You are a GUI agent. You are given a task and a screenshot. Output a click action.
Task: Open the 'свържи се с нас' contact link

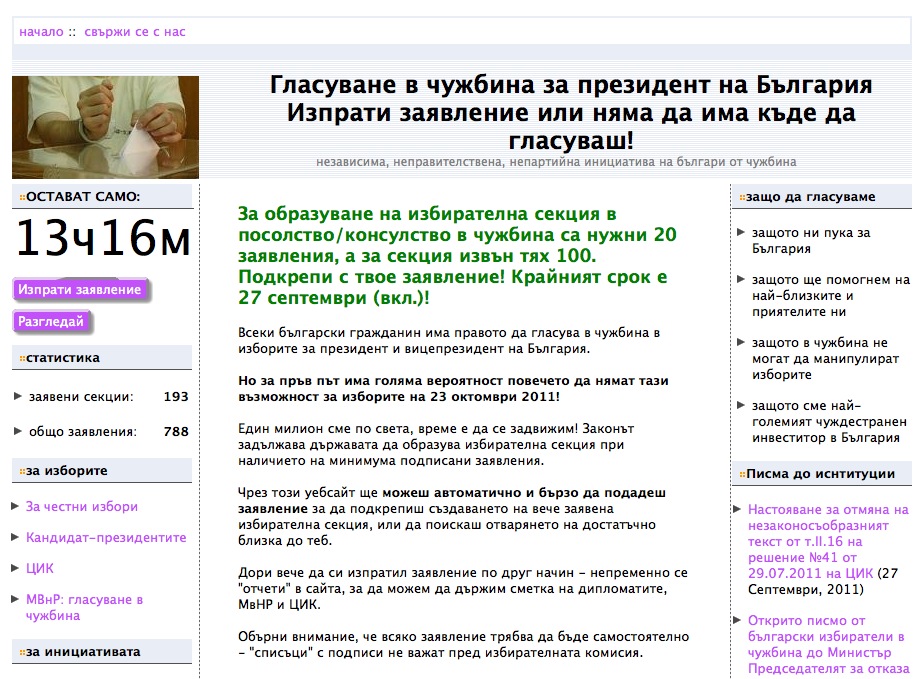135,31
